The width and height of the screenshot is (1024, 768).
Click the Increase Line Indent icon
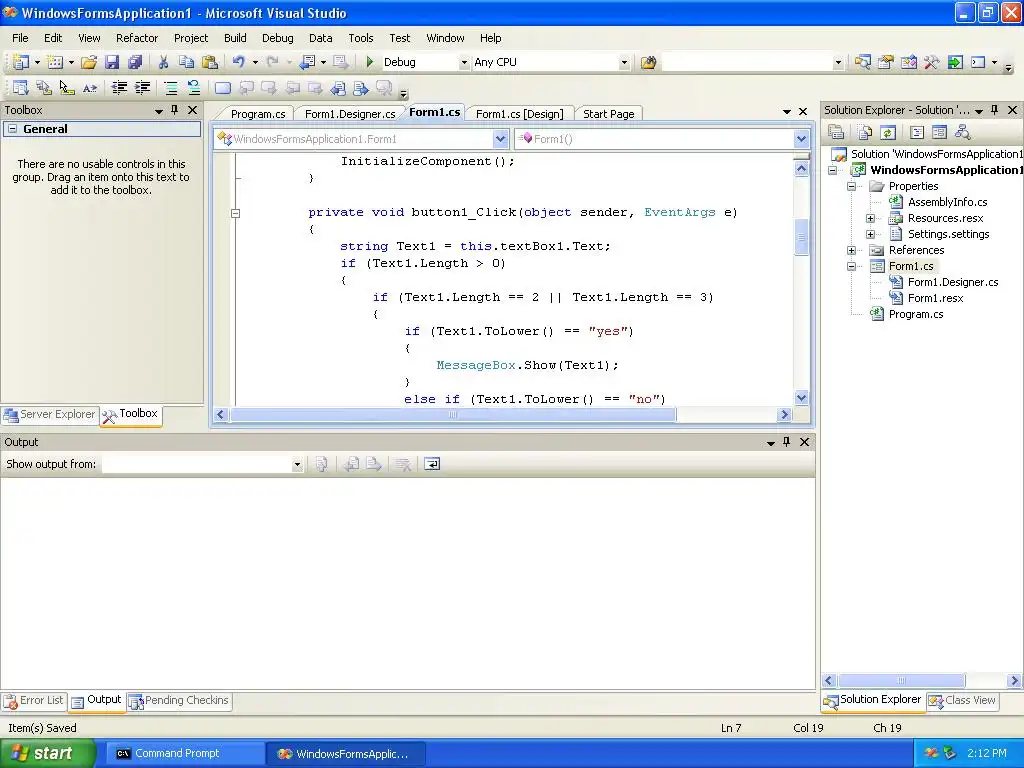point(142,88)
